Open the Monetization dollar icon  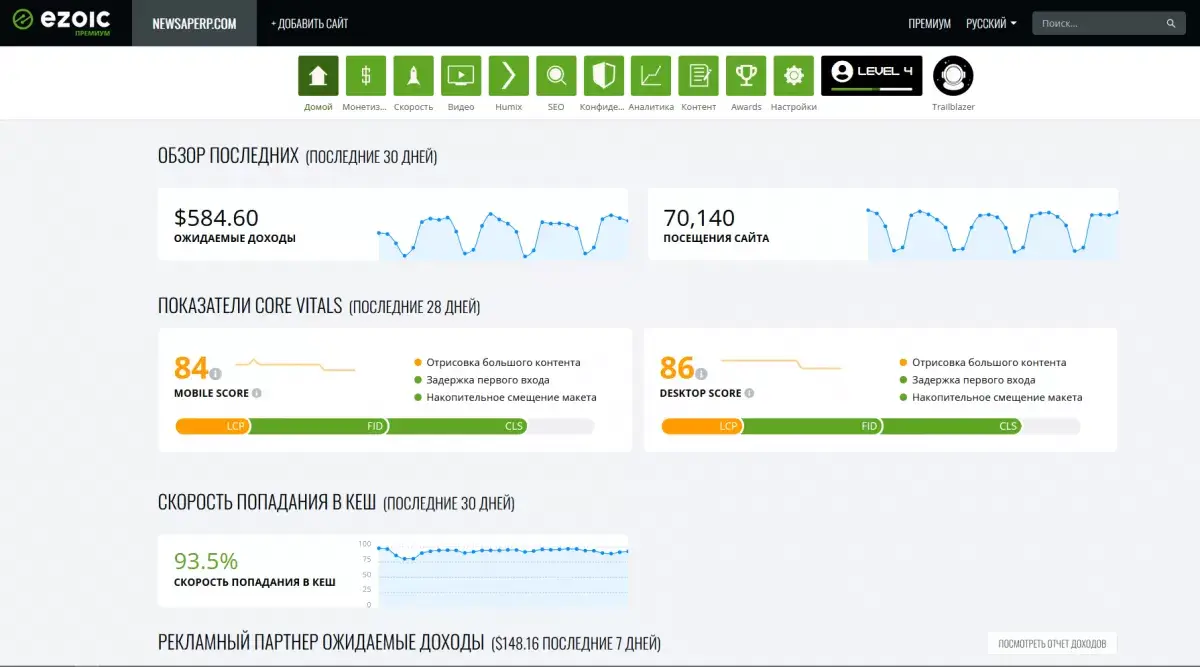(x=366, y=76)
